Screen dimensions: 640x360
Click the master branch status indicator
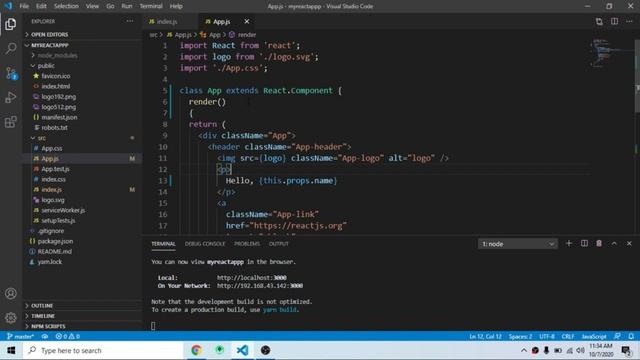(x=20, y=336)
